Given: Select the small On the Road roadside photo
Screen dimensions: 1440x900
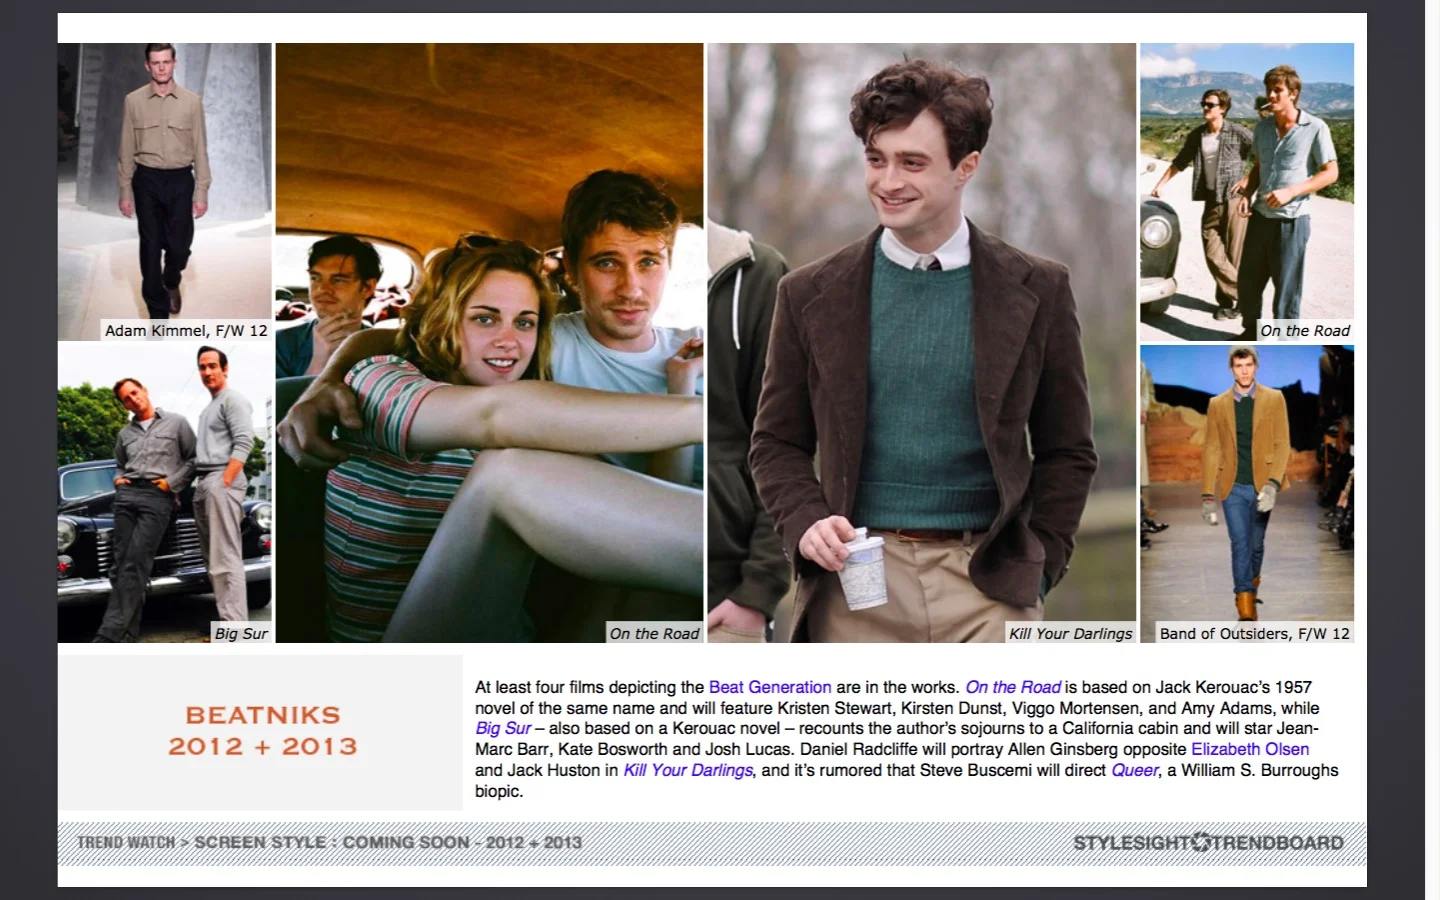Looking at the screenshot, I should pyautogui.click(x=1247, y=192).
